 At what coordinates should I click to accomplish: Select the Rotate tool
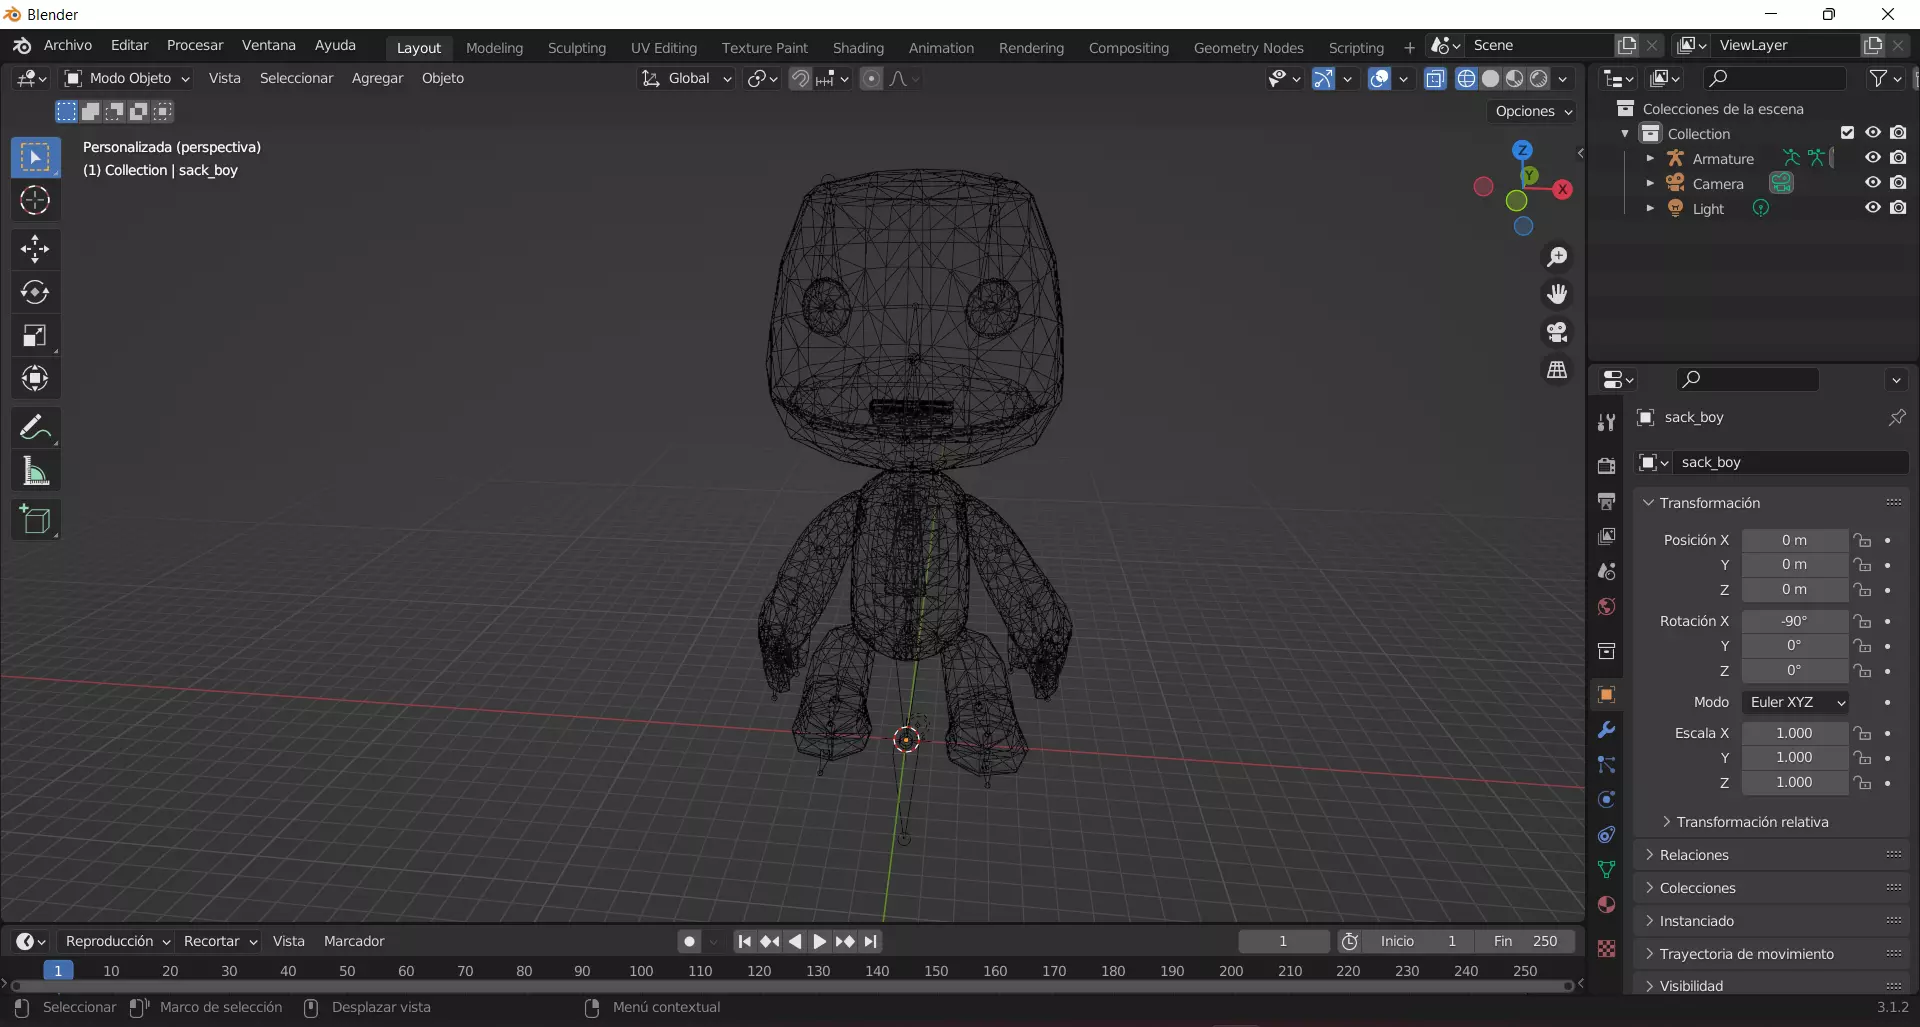click(x=35, y=292)
